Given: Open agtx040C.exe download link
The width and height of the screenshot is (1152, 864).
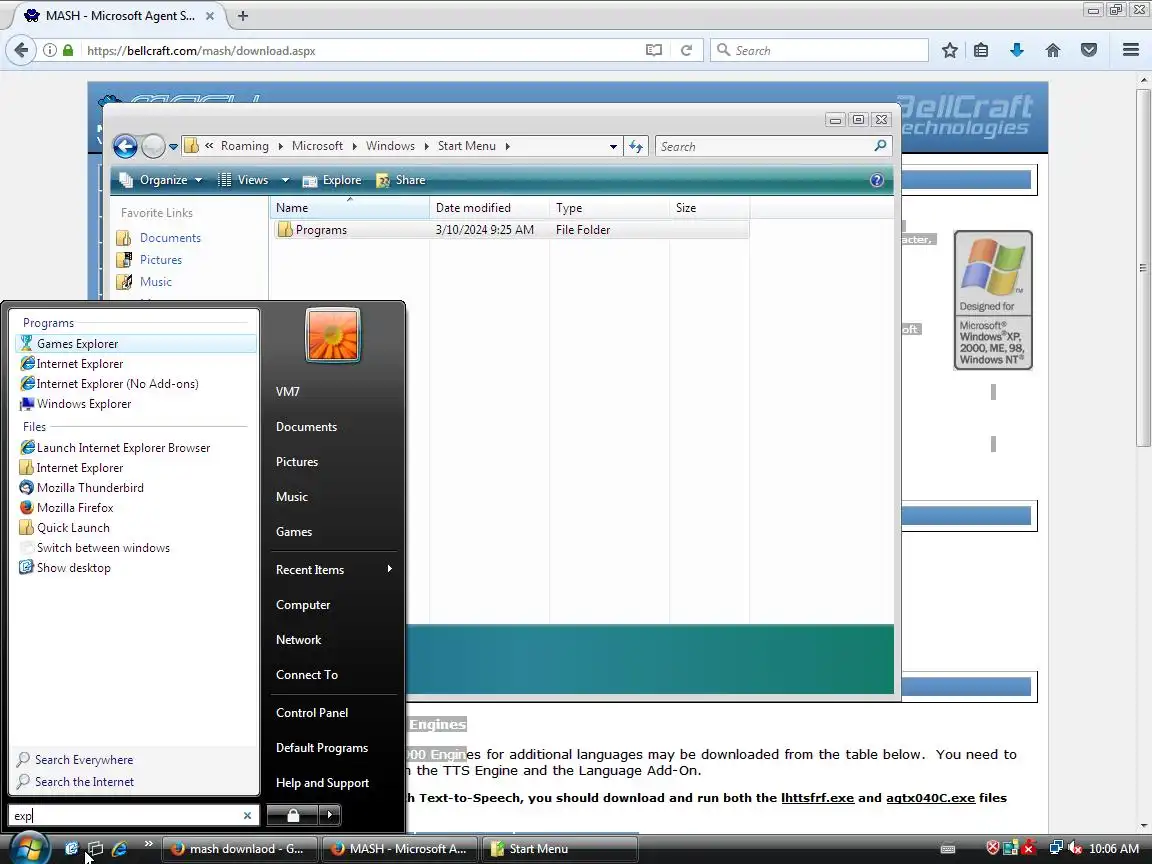Looking at the screenshot, I should [x=930, y=798].
